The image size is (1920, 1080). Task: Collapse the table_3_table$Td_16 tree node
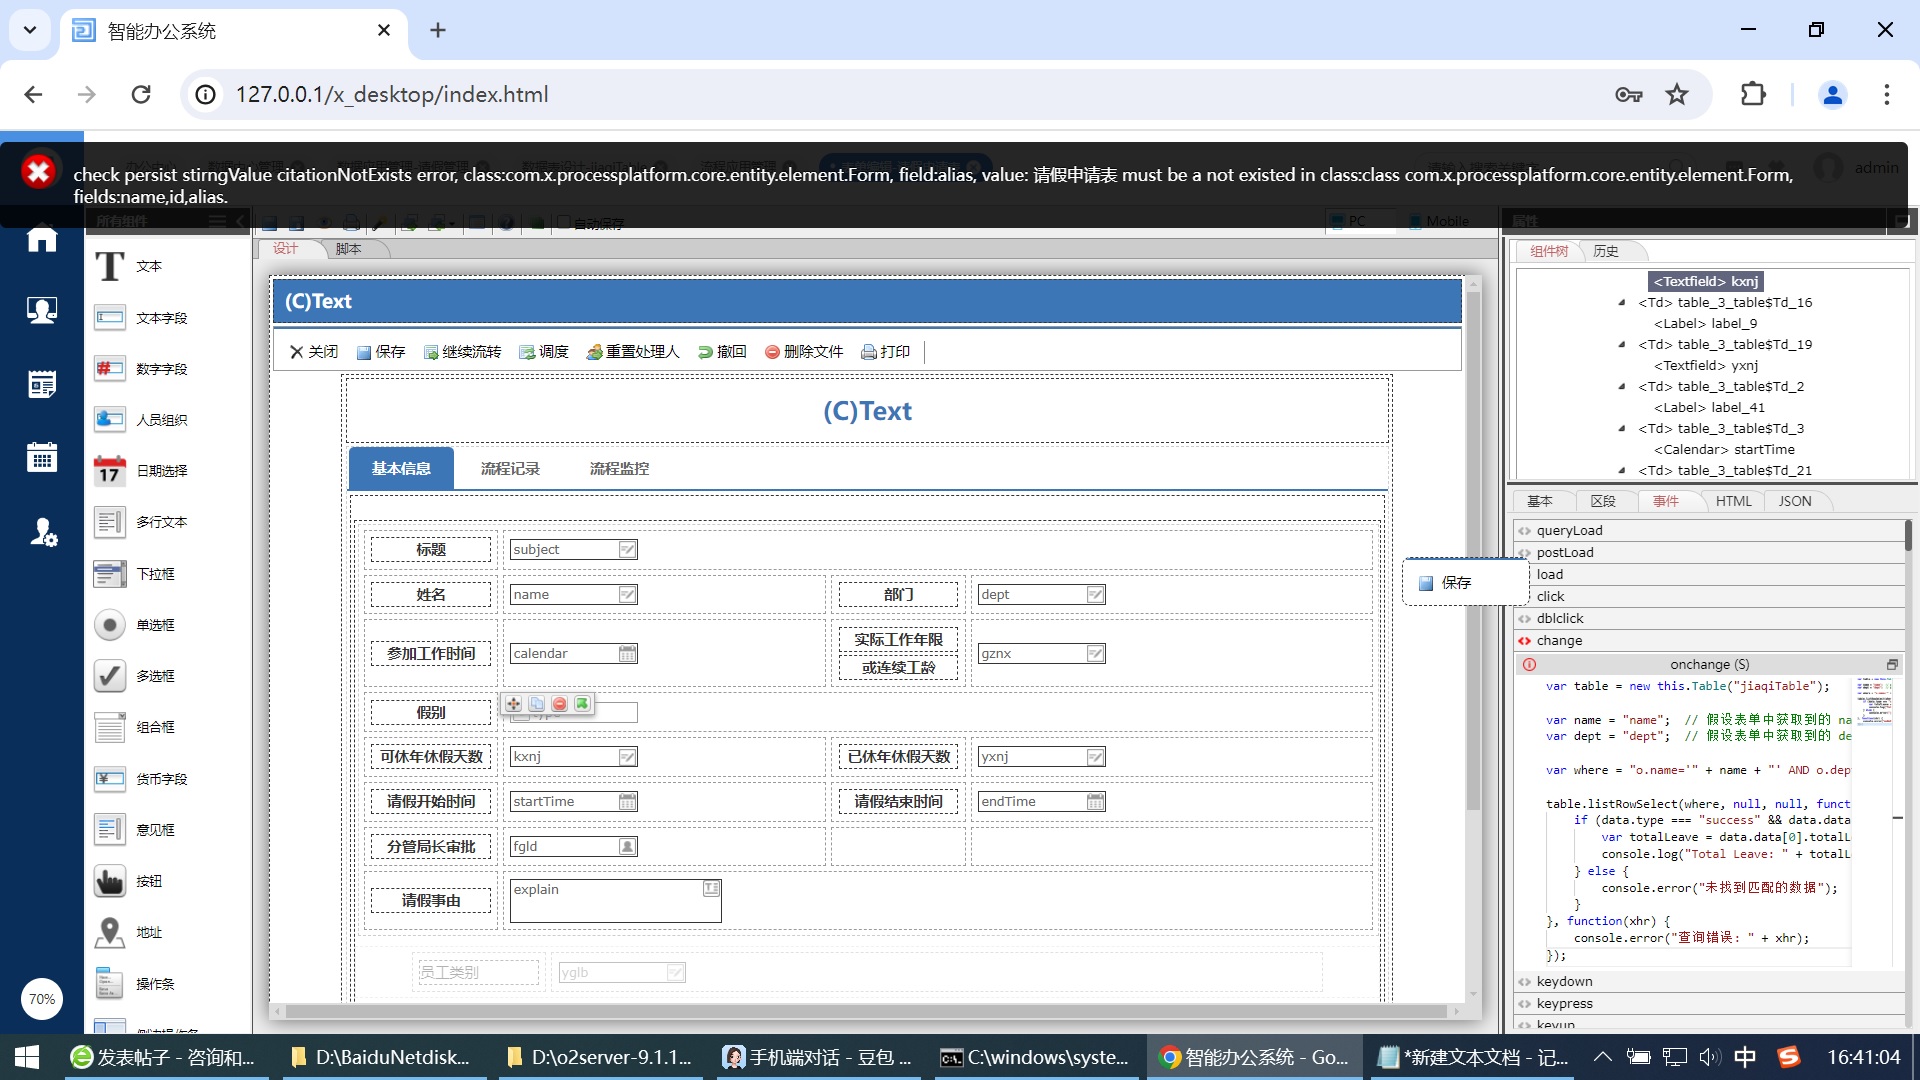pos(1621,302)
